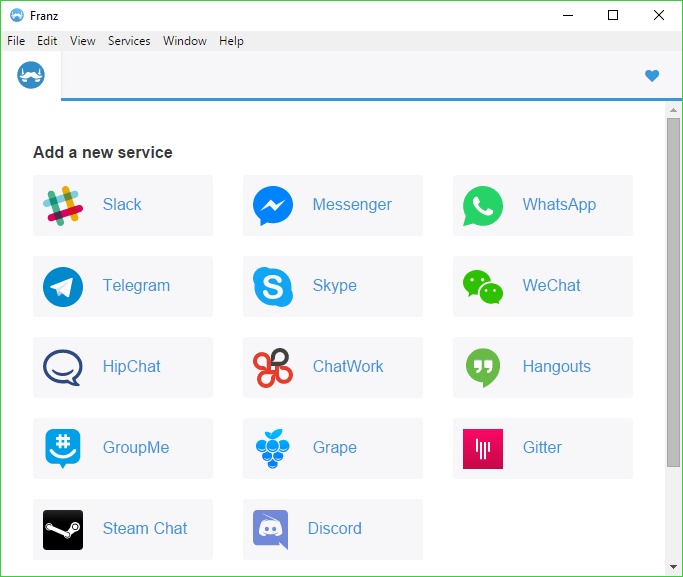The image size is (683, 577).
Task: Select the Messenger service label
Action: coord(352,204)
